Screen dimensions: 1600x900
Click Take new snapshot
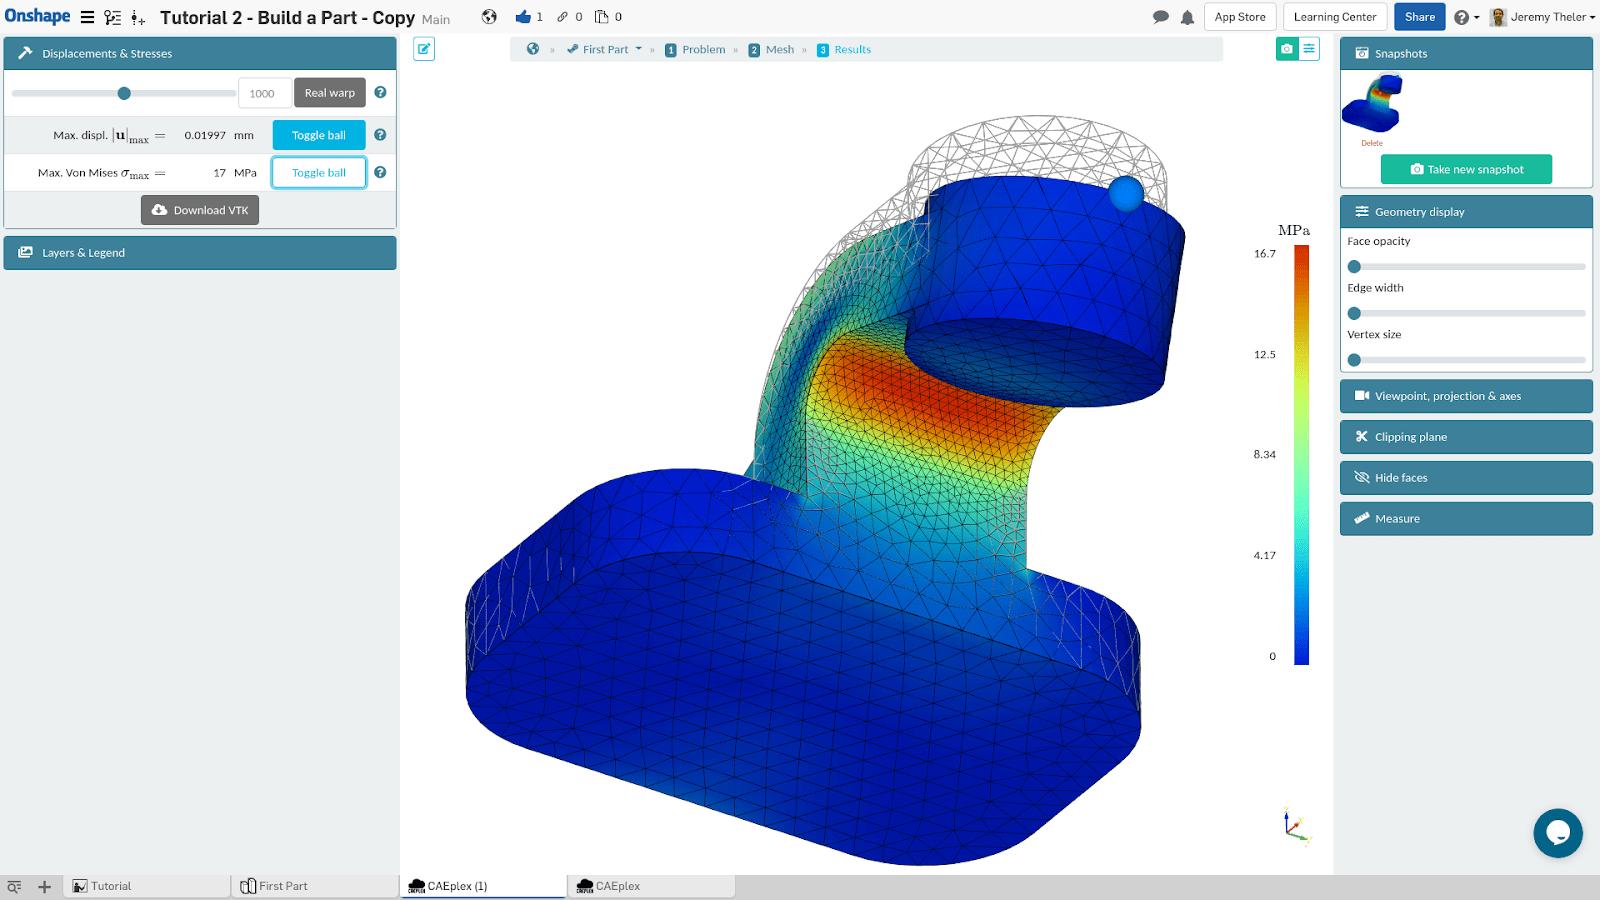(1465, 169)
